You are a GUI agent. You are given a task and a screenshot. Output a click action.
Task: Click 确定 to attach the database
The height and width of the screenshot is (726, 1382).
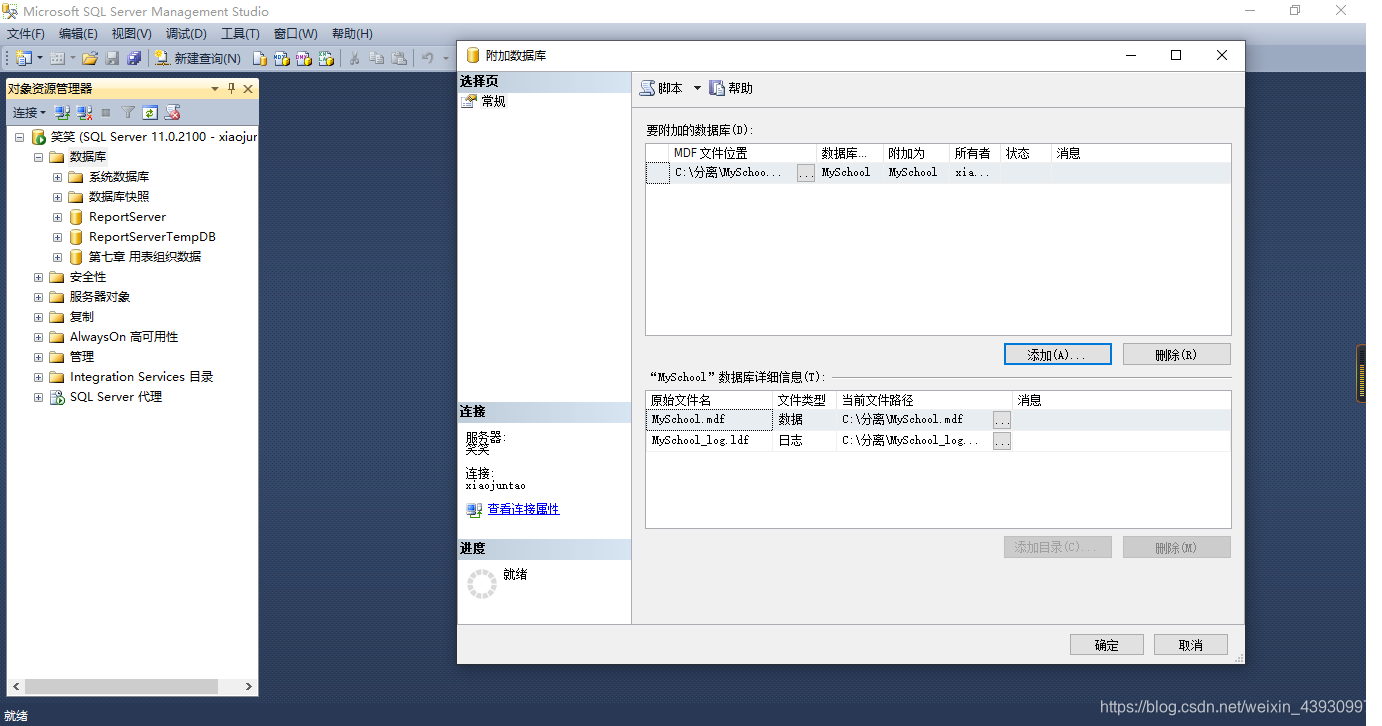pos(1107,645)
